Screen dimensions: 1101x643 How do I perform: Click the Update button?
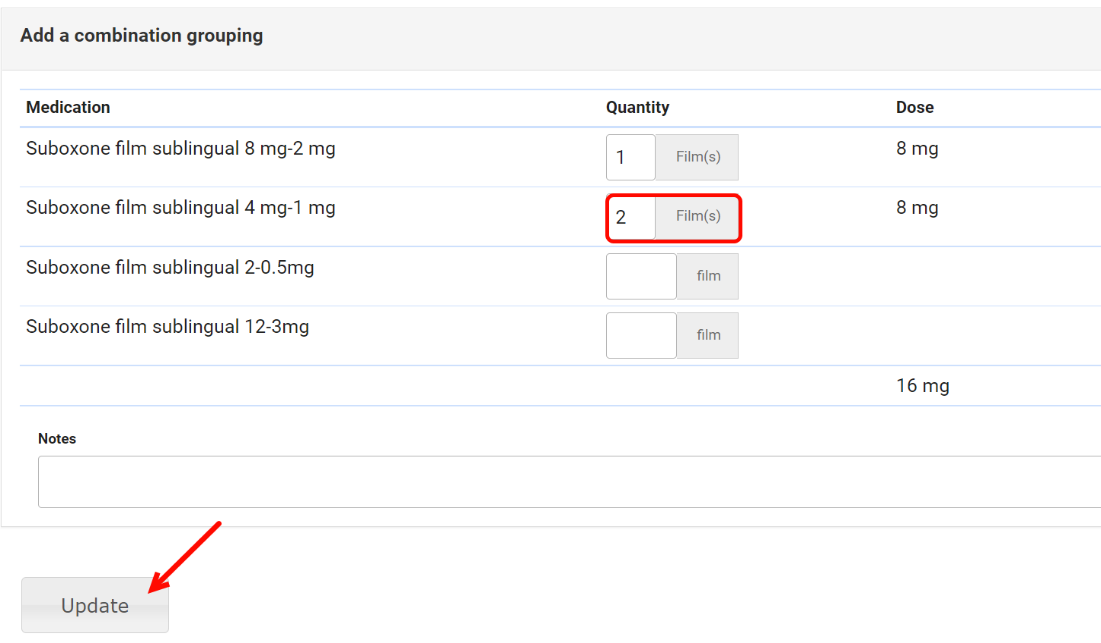click(x=95, y=605)
